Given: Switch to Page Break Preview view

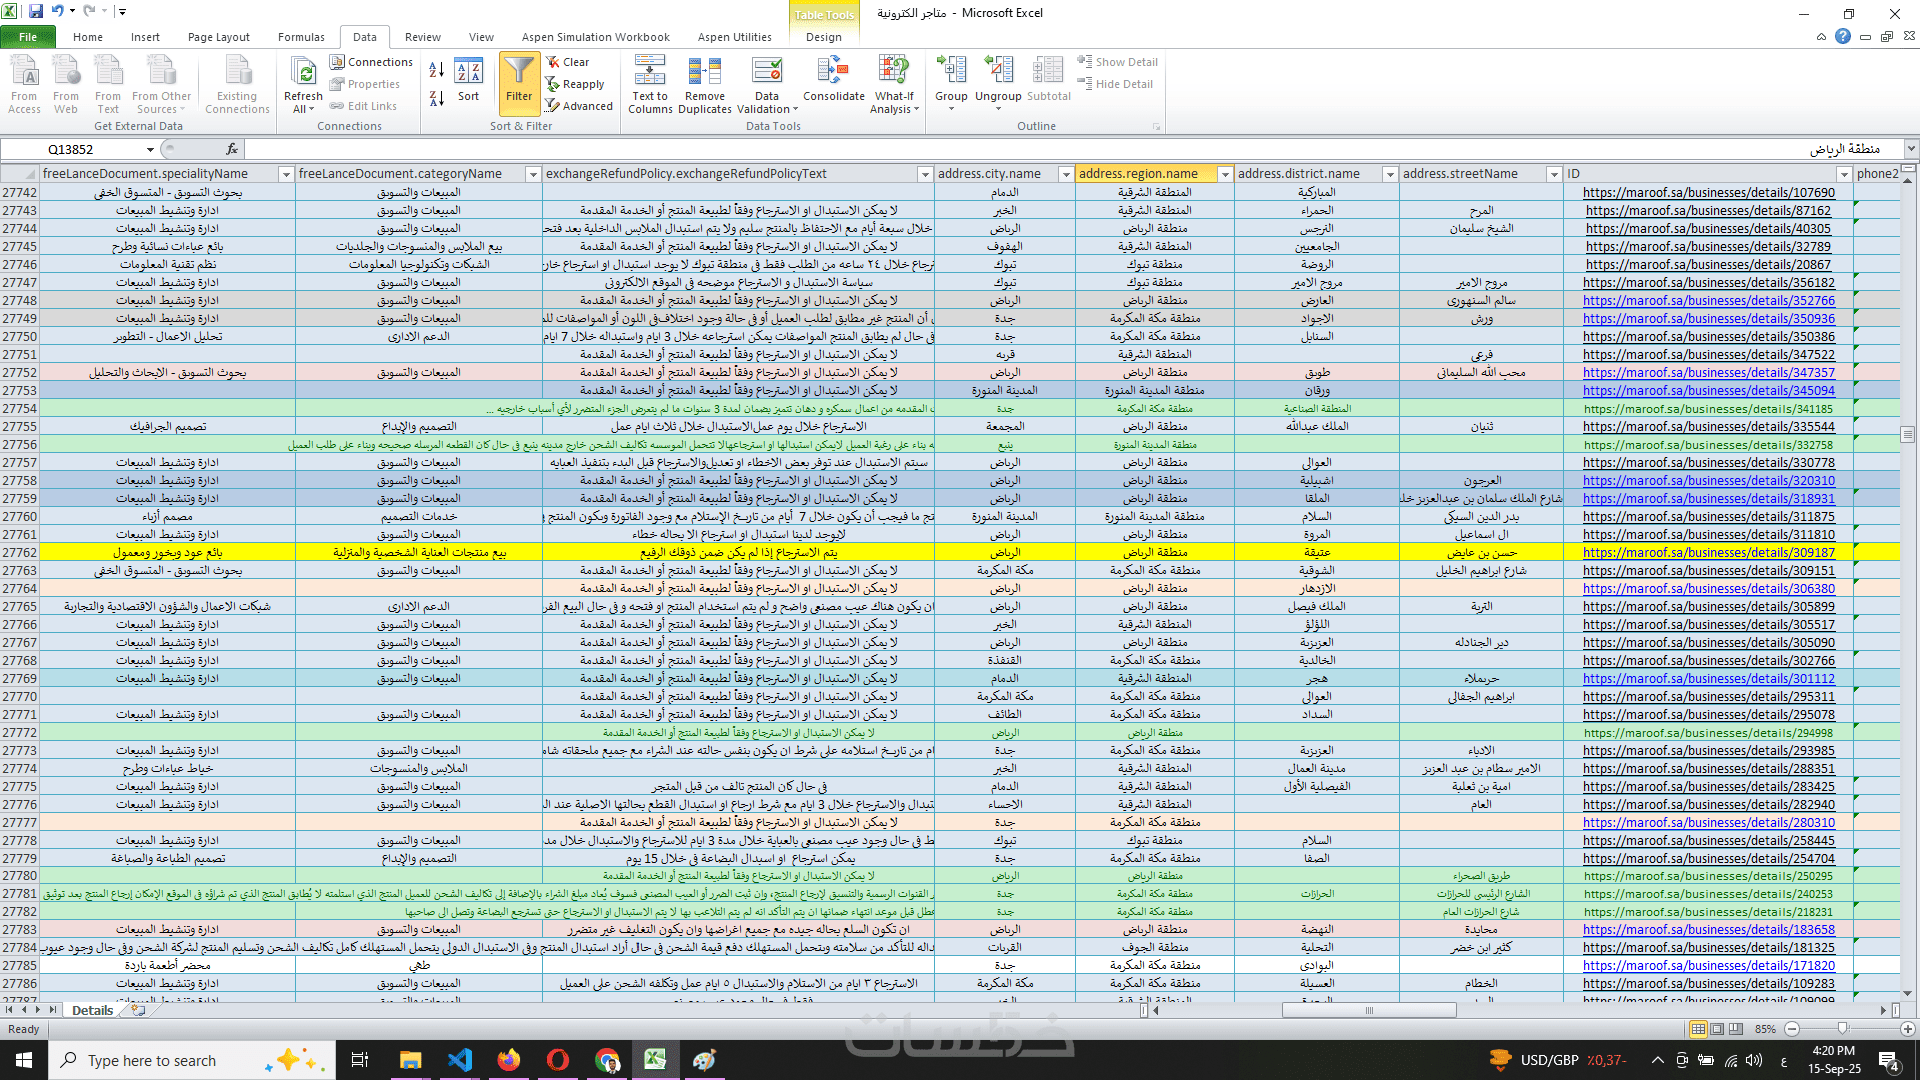Looking at the screenshot, I should [1736, 1029].
